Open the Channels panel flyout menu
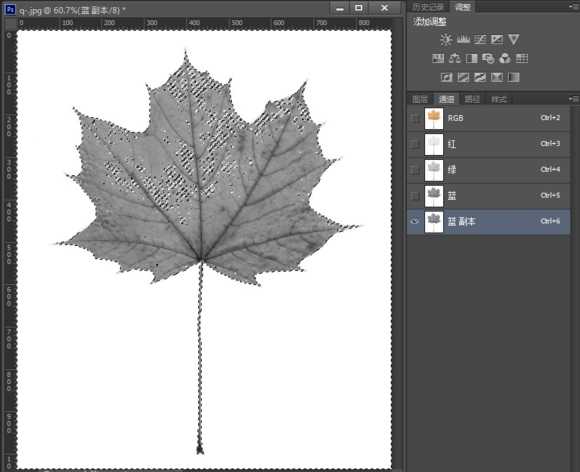Viewport: 580px width, 472px height. (x=573, y=99)
